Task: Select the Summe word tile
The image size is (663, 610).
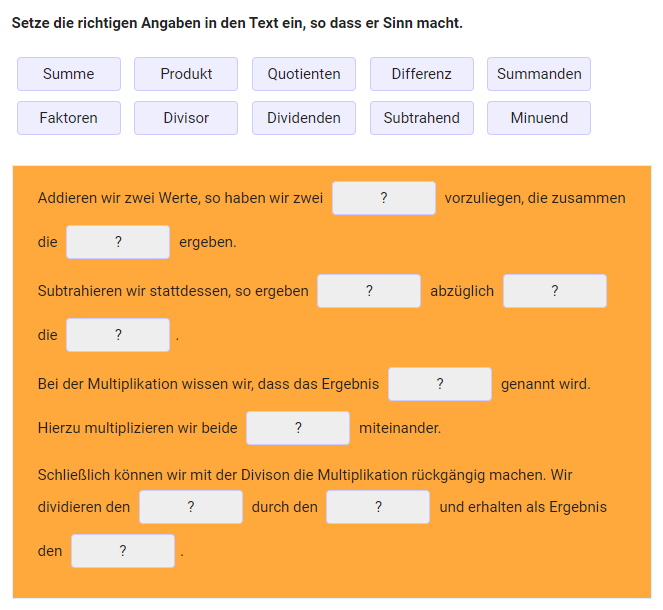Action: [x=69, y=74]
